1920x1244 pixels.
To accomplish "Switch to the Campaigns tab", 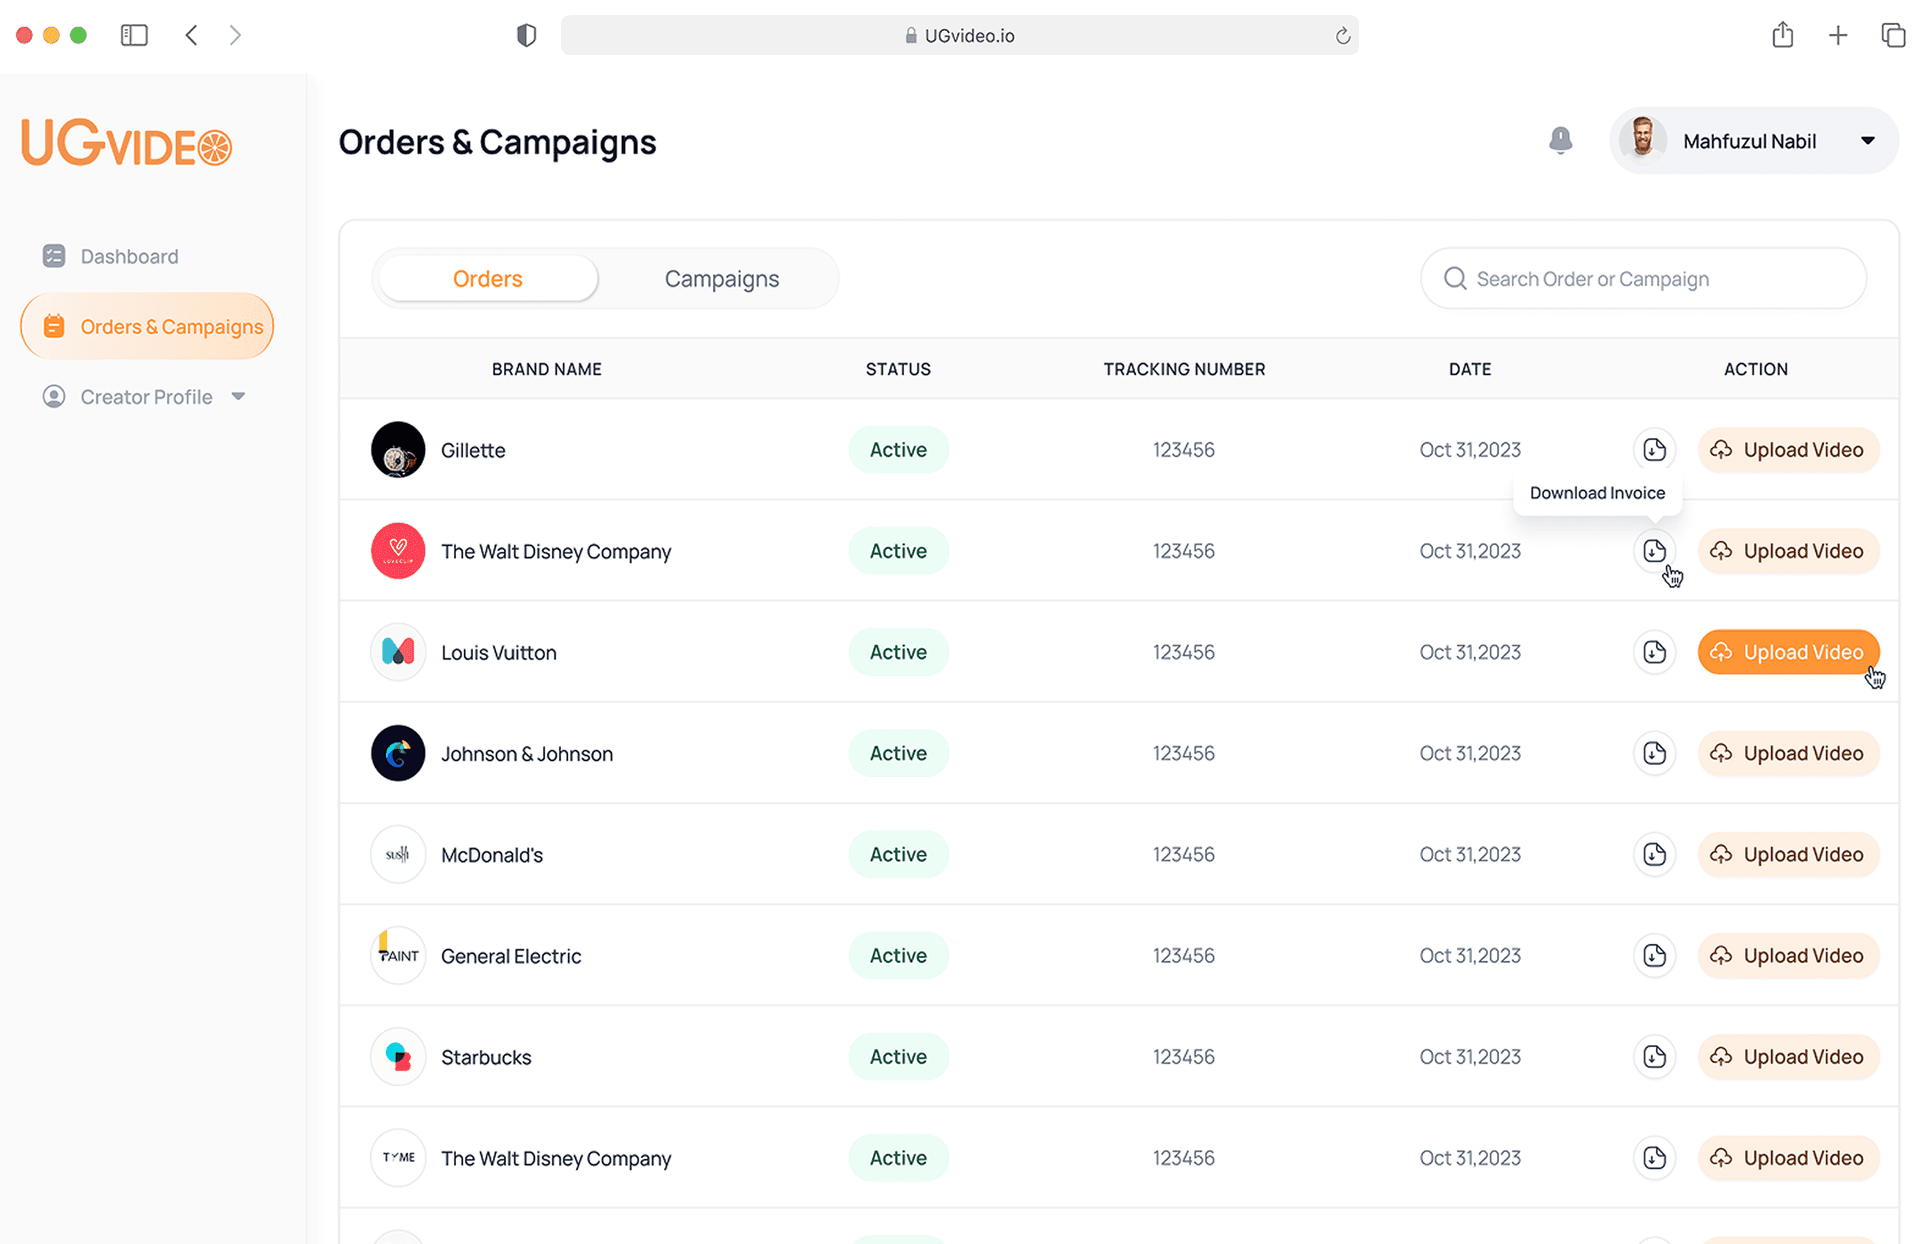I will click(721, 279).
